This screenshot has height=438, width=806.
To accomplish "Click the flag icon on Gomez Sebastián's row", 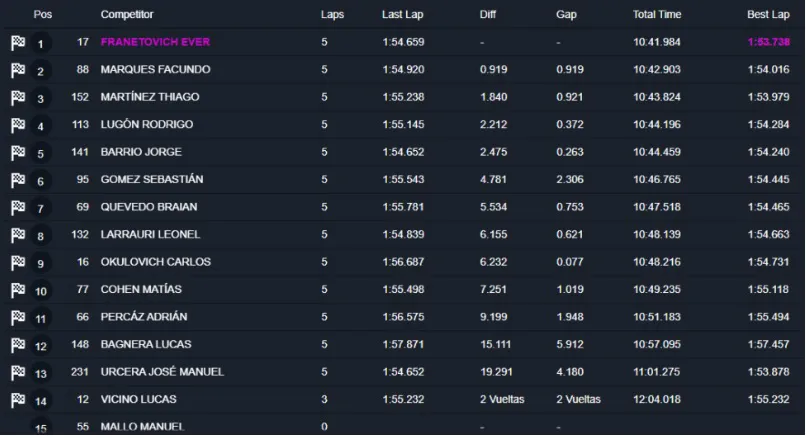I will coord(17,180).
